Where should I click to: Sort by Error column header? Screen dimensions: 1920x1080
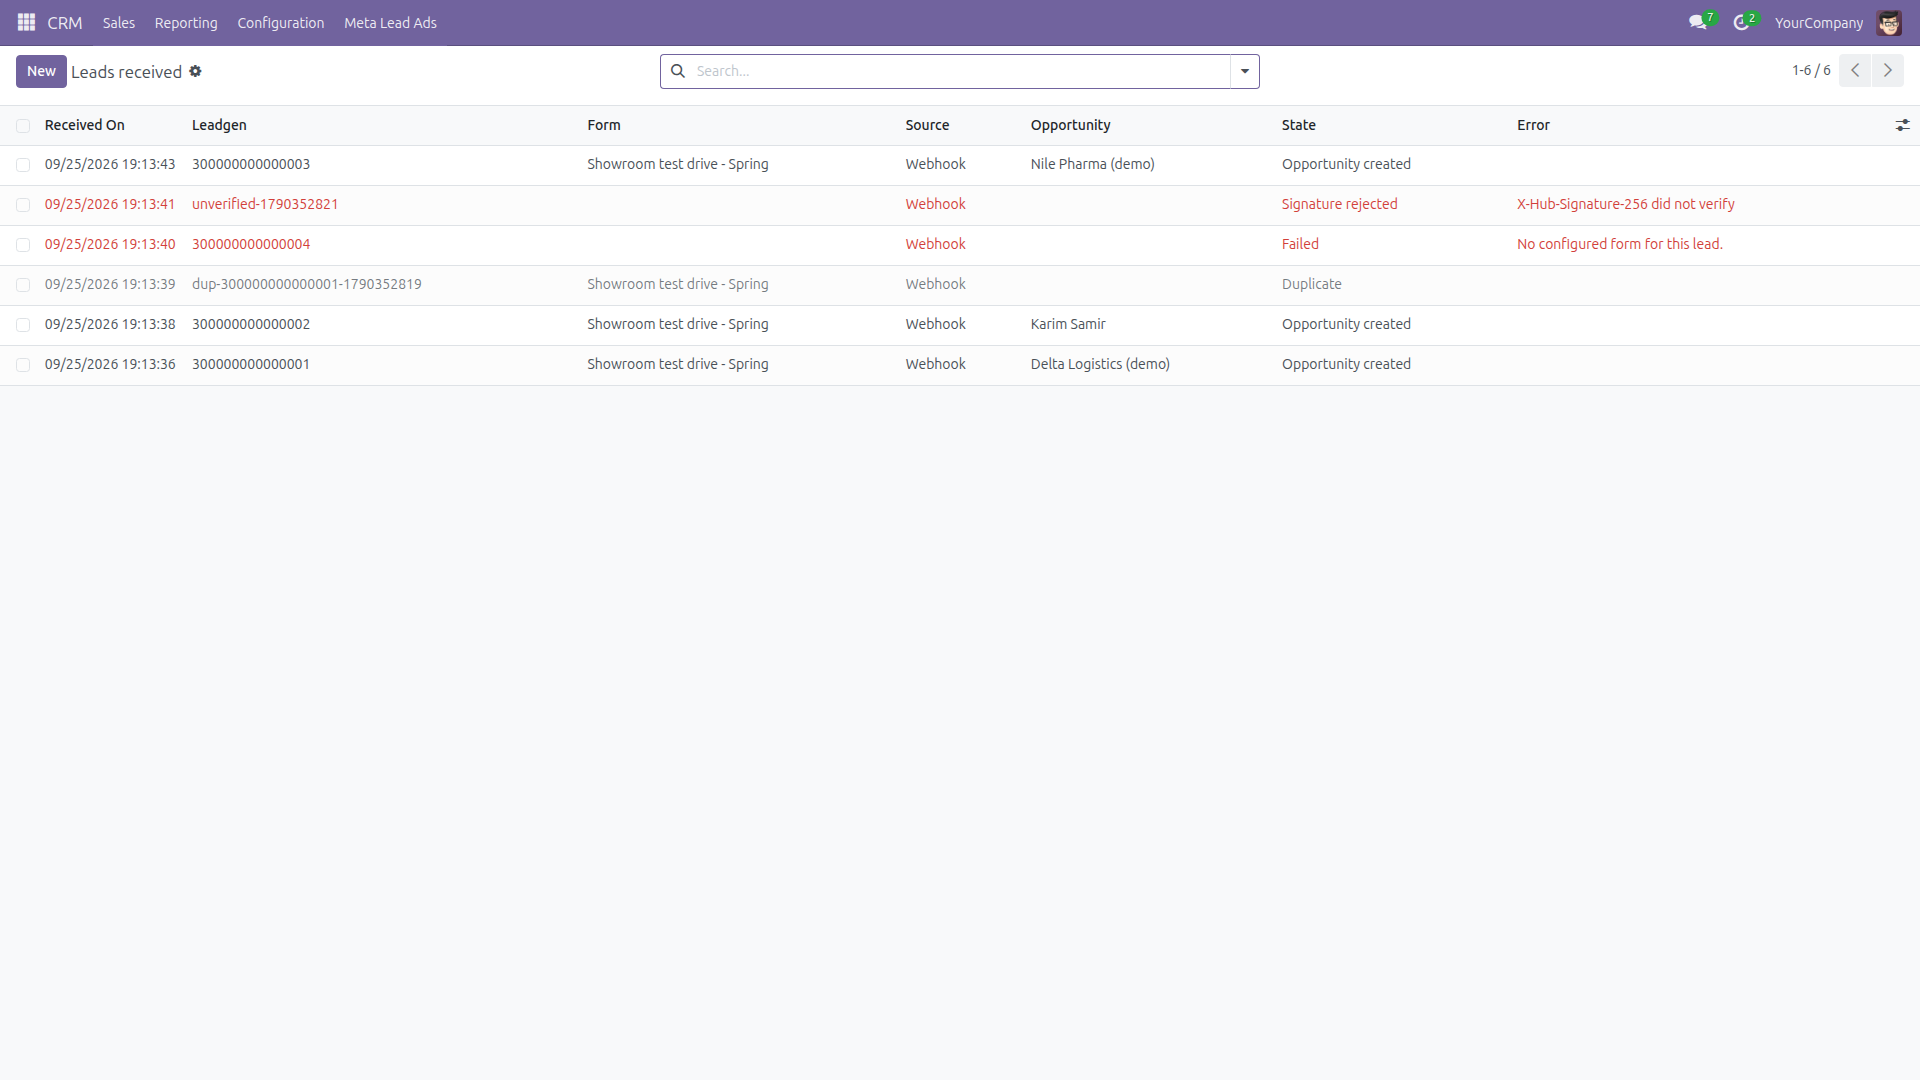[1533, 125]
